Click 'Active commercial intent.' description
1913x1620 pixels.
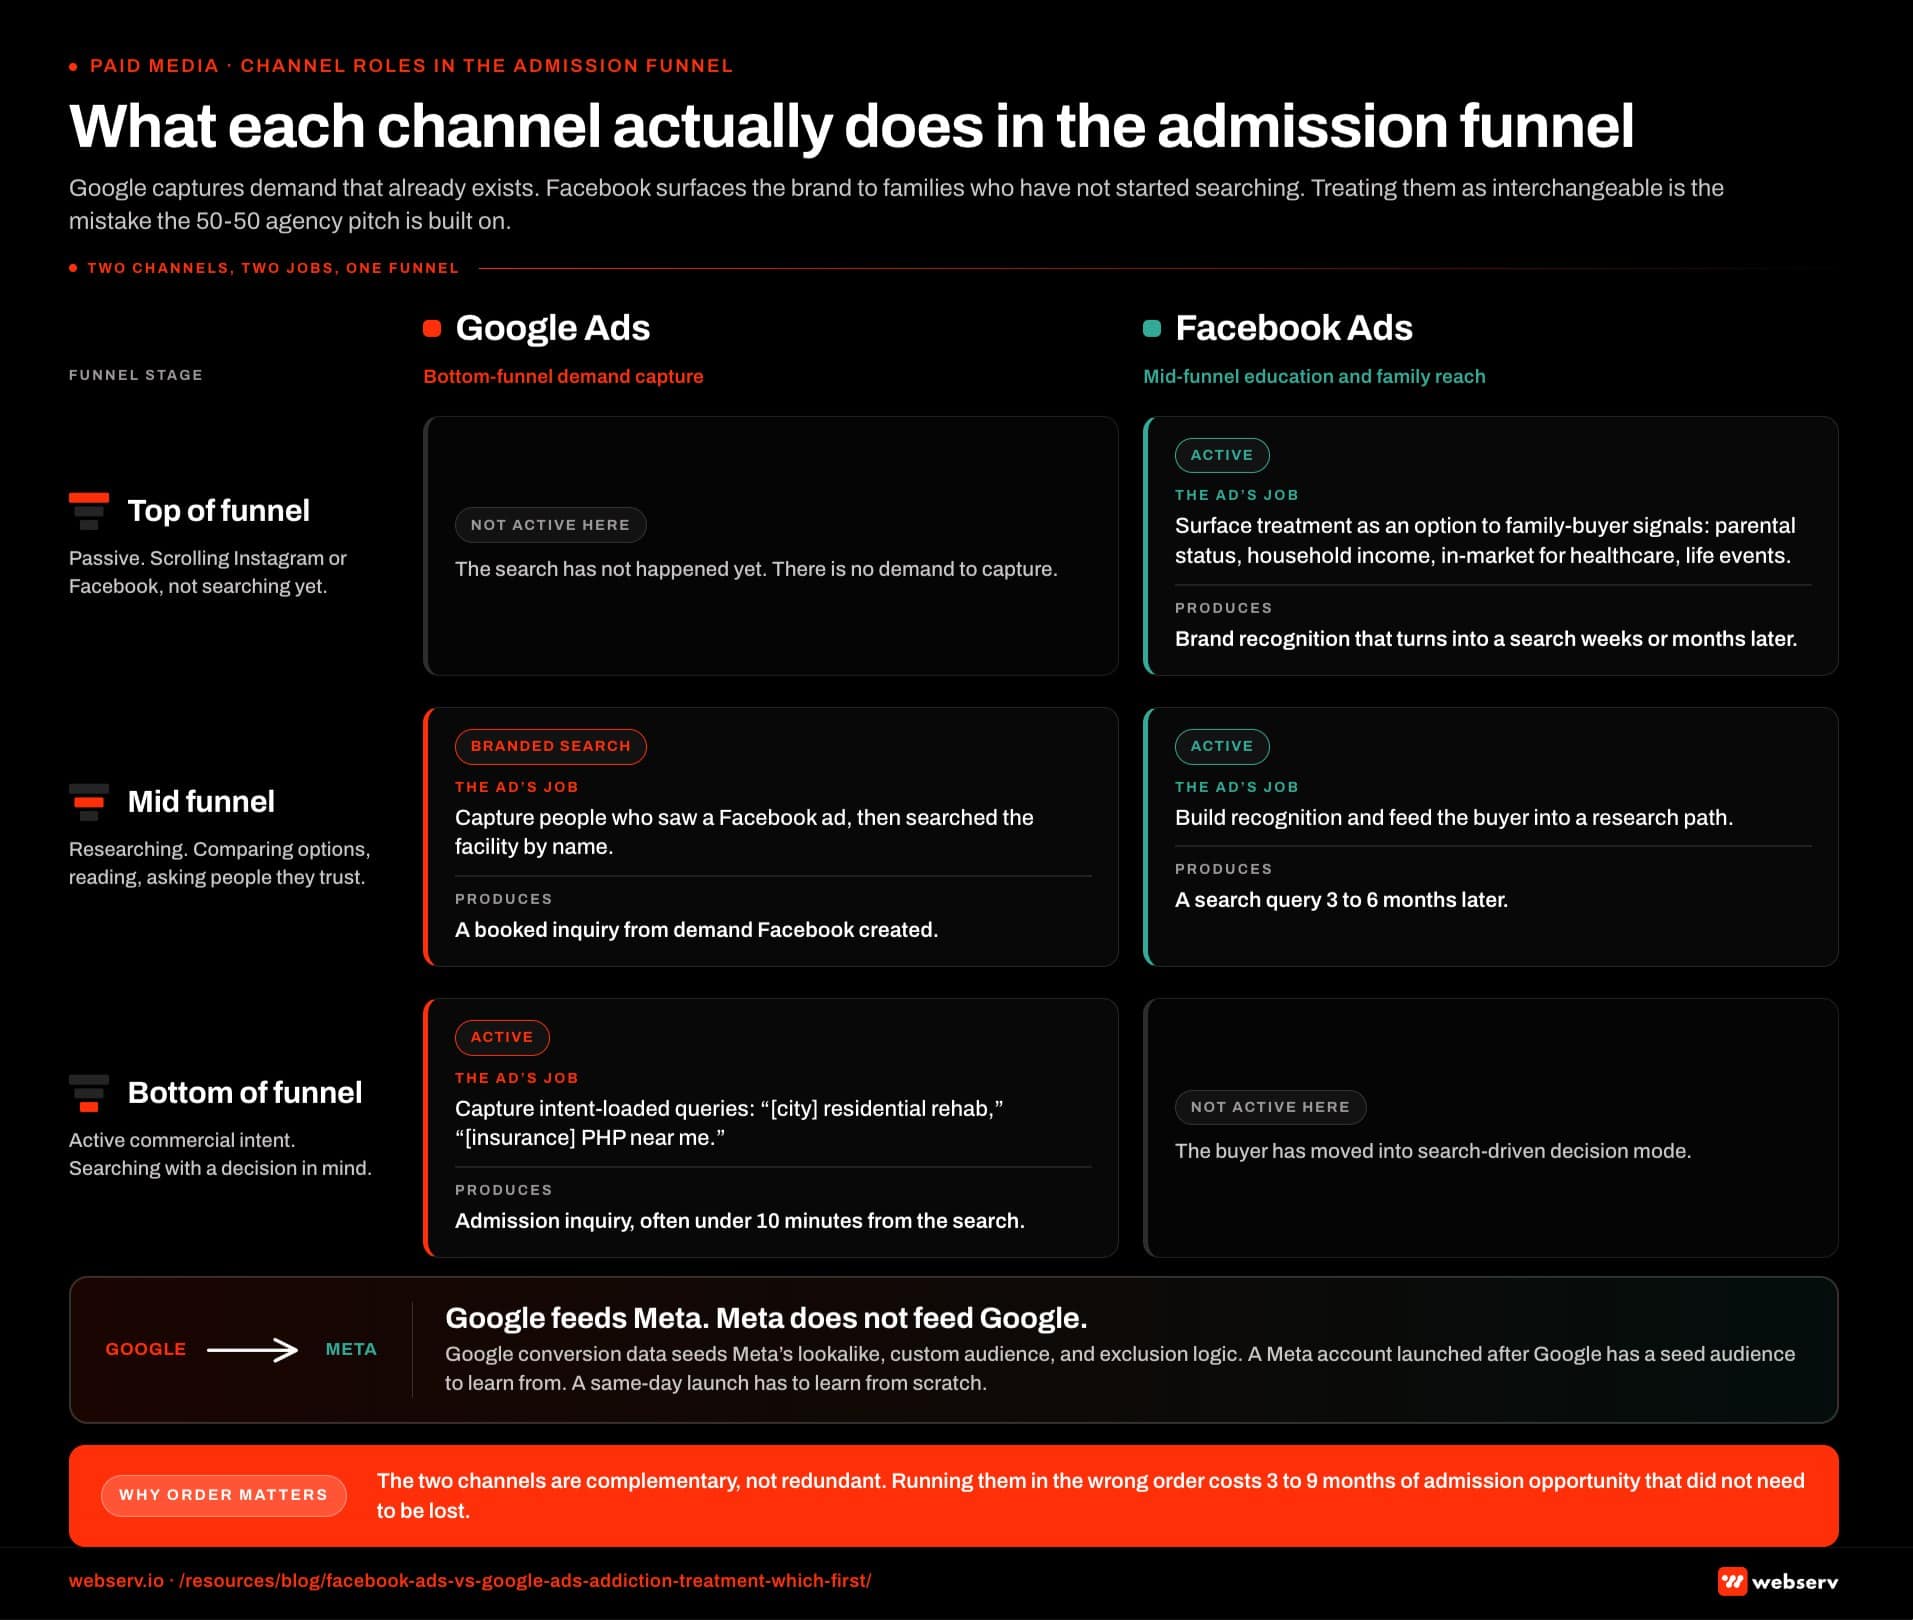point(220,1154)
